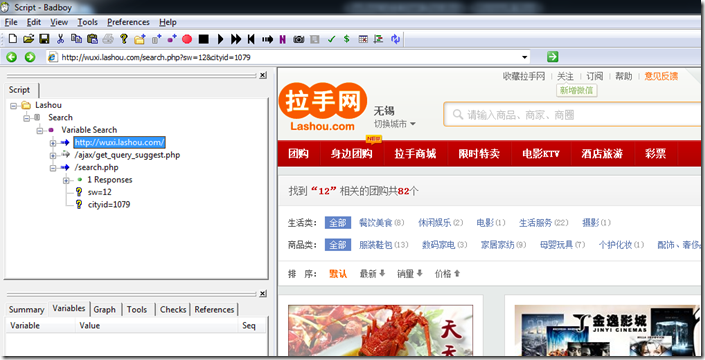The width and height of the screenshot is (705, 360).
Task: Open help via the yellow question mark
Action: (124, 39)
